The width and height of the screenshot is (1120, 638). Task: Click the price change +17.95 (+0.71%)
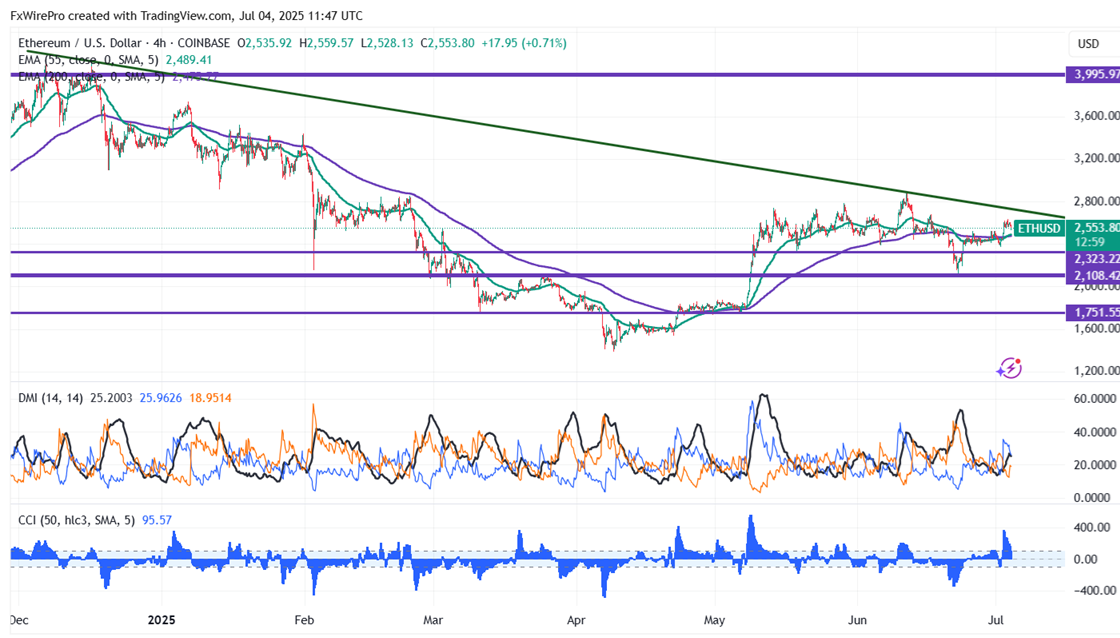pyautogui.click(x=524, y=43)
